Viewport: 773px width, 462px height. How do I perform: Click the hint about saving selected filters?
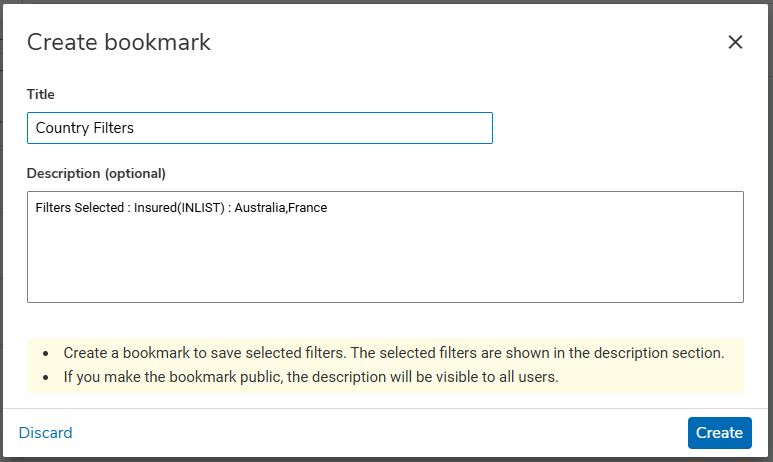point(394,353)
